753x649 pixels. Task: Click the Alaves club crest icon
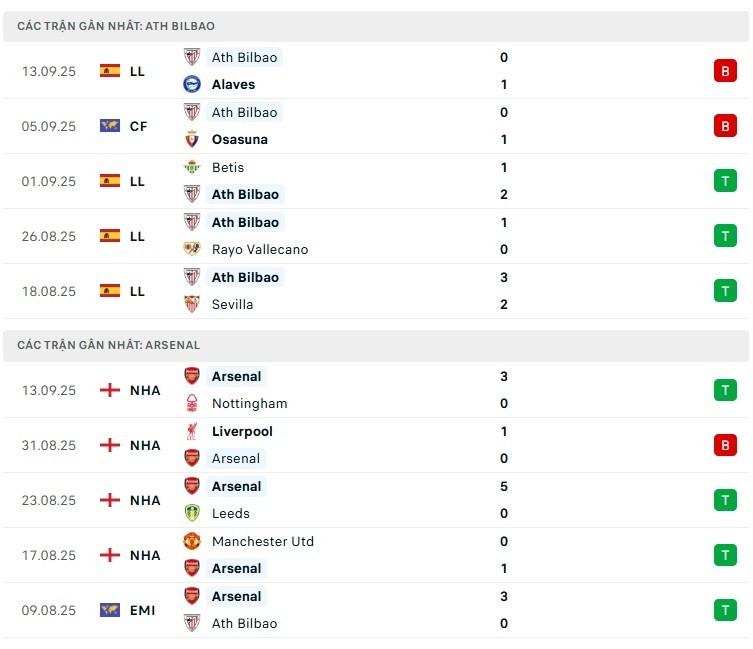[x=192, y=85]
